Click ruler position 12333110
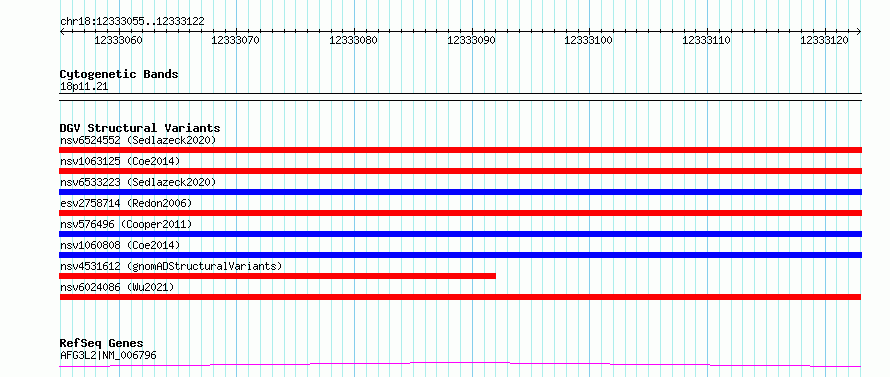The image size is (890, 377). 707,40
